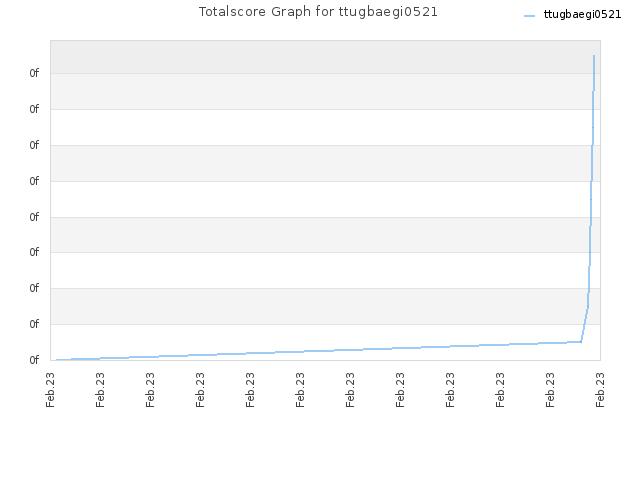
Task: Click the chart title 'Totalscore Graph for ttugbaegi0521'
Action: coord(318,12)
